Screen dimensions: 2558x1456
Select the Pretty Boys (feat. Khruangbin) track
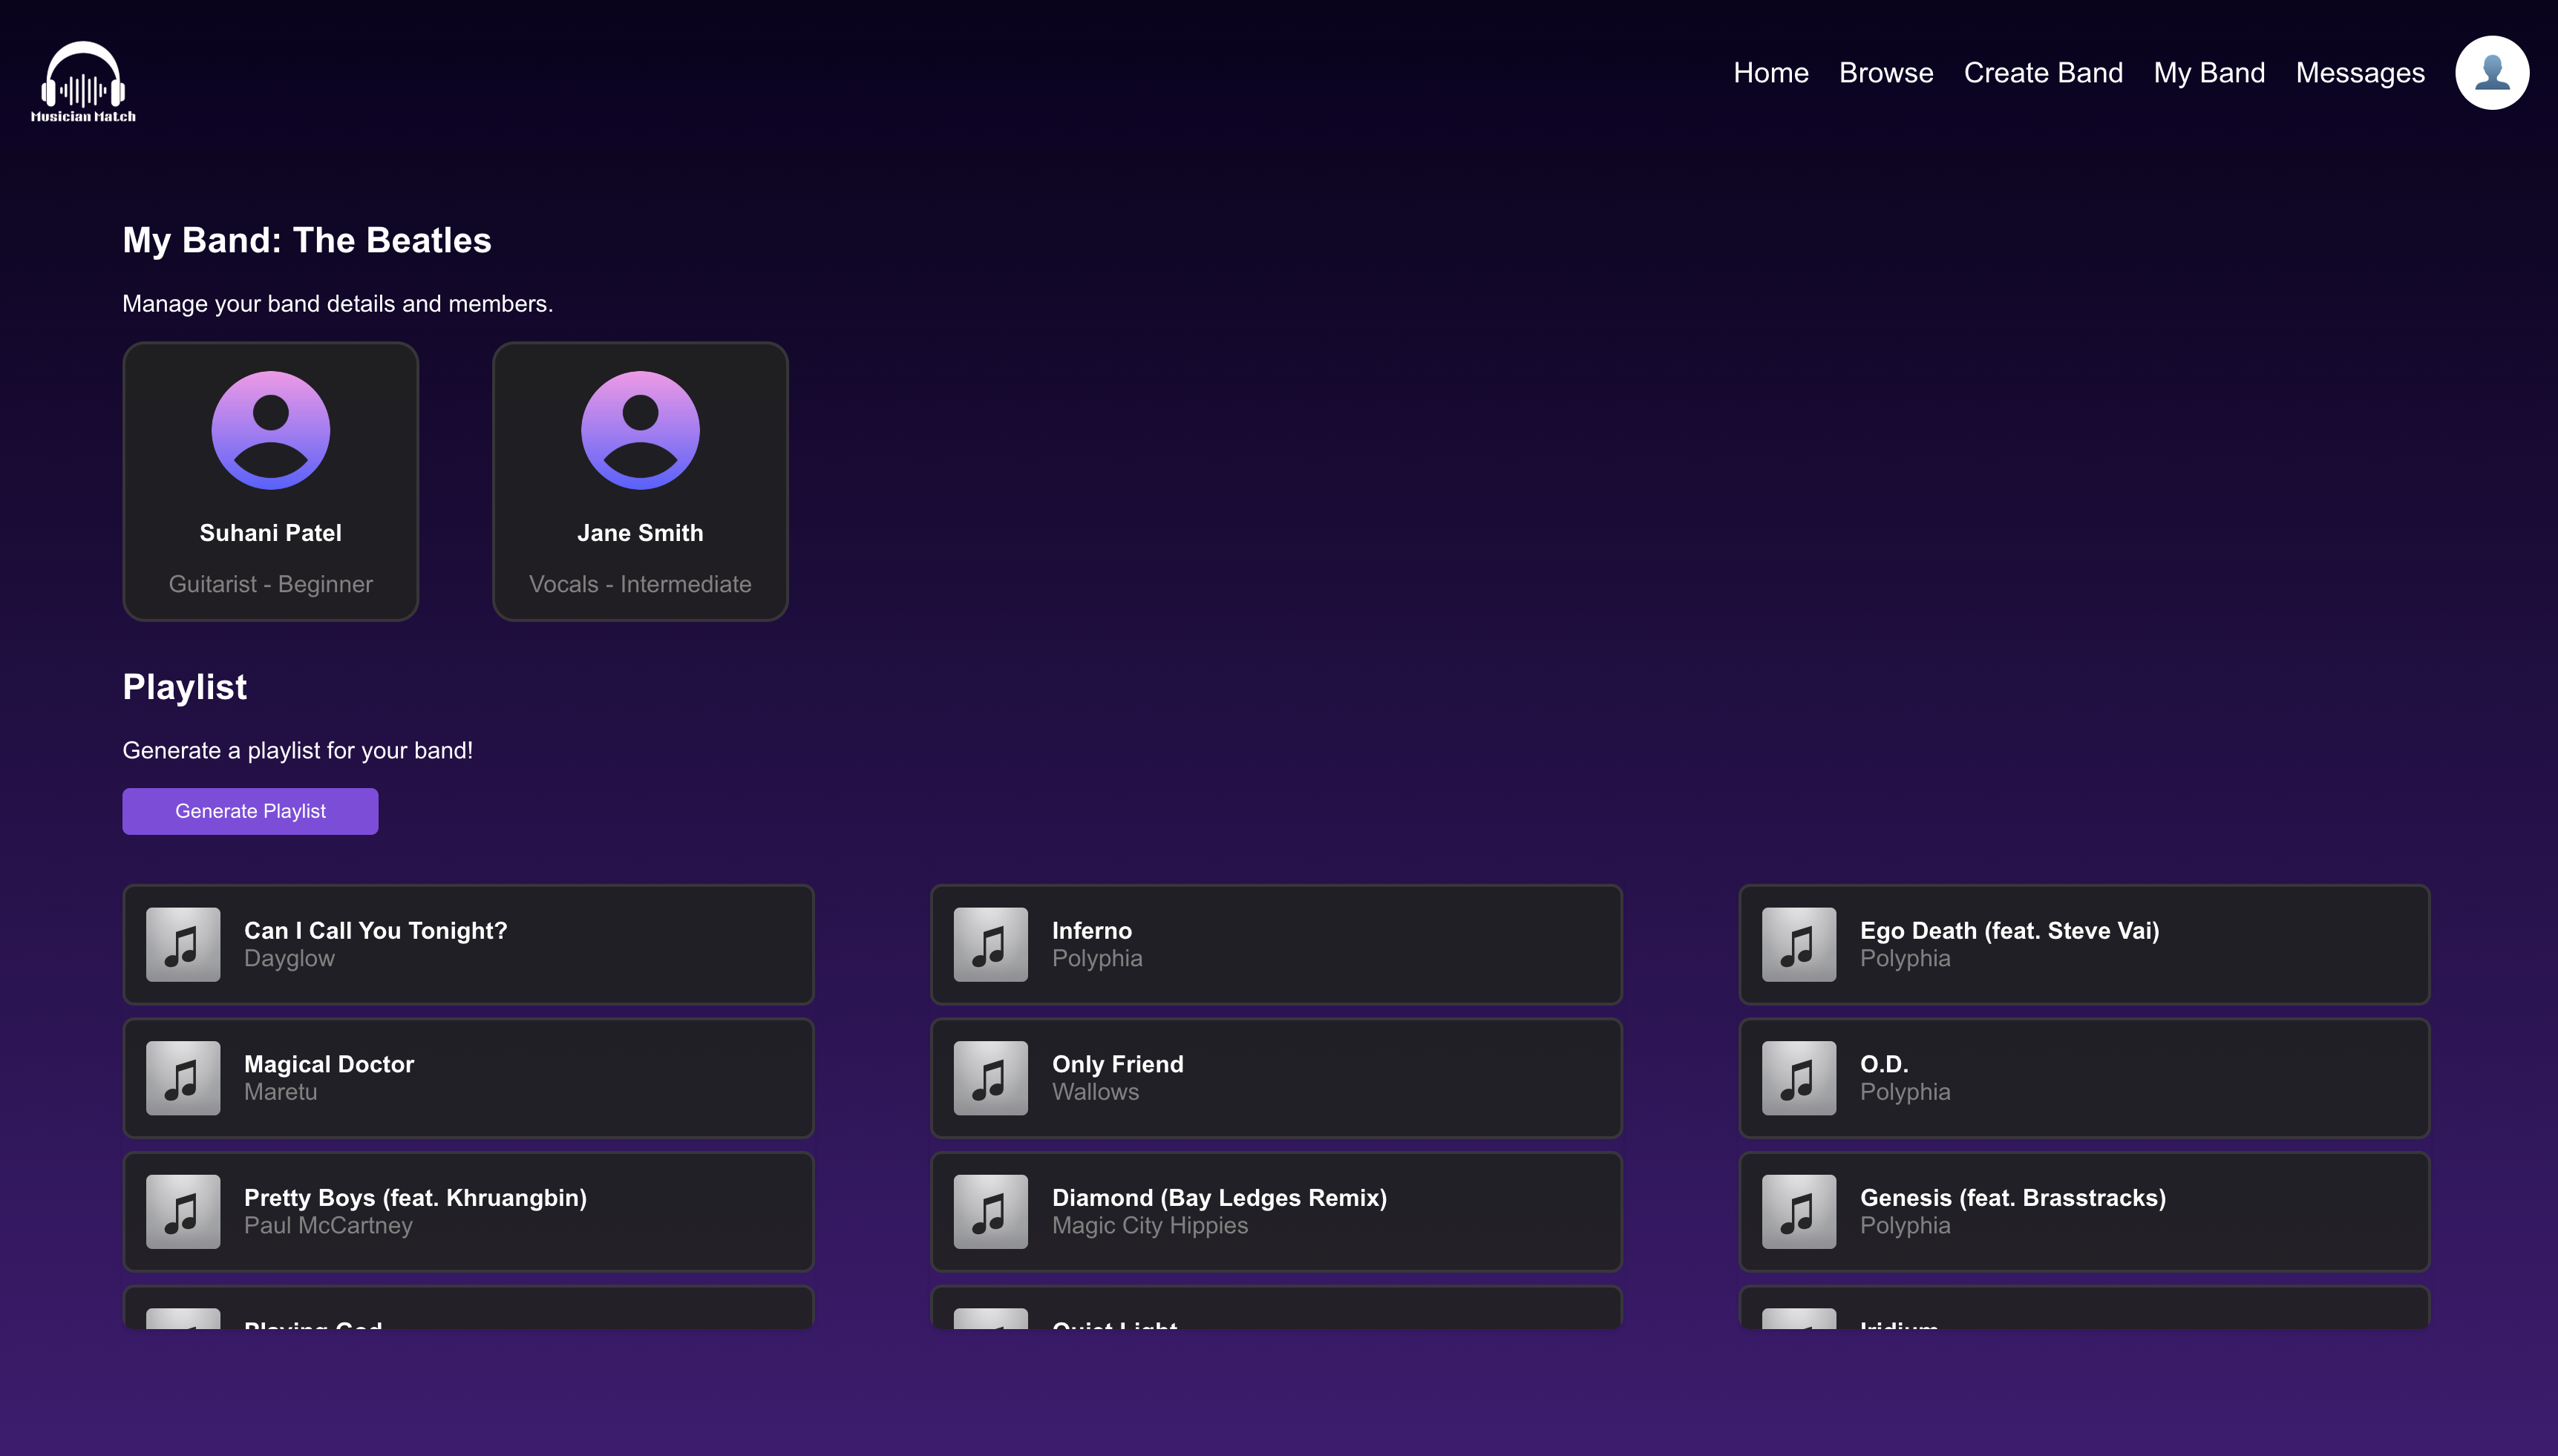click(468, 1211)
